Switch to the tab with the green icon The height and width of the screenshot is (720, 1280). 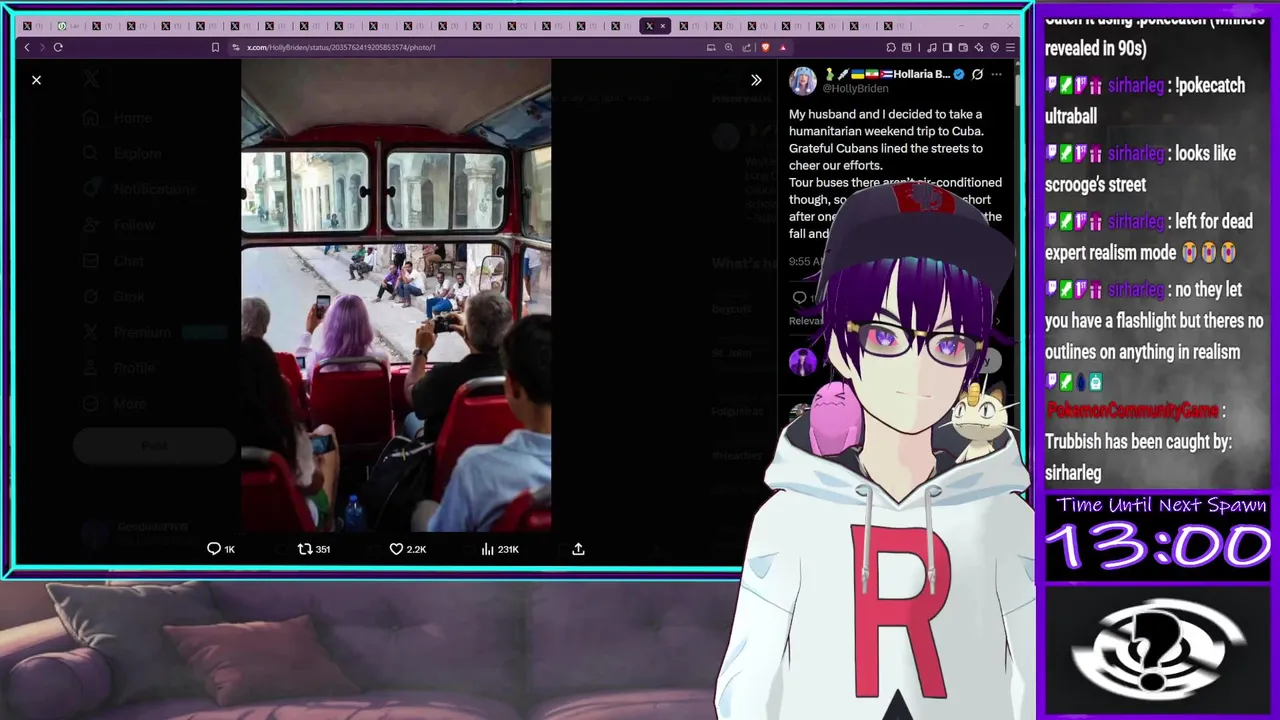pos(62,26)
